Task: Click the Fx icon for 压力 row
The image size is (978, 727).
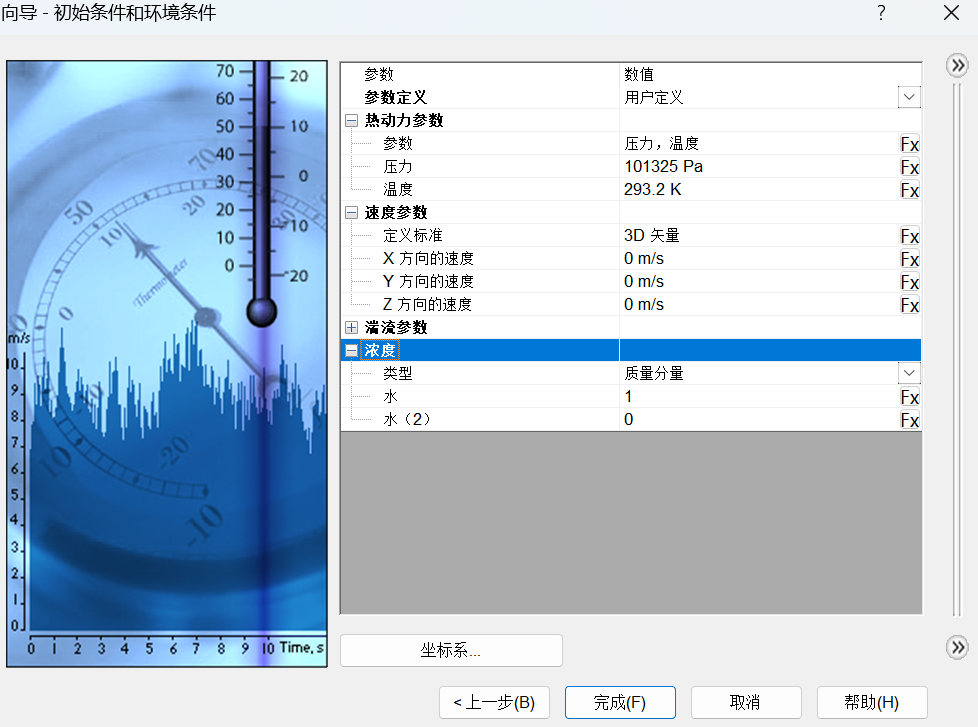Action: click(x=909, y=167)
